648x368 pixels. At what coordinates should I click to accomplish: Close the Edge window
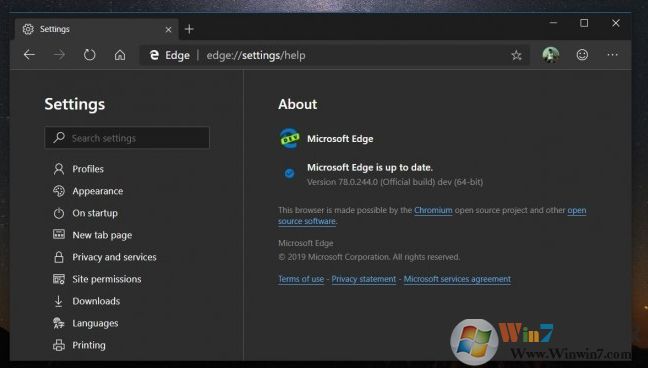pyautogui.click(x=616, y=23)
